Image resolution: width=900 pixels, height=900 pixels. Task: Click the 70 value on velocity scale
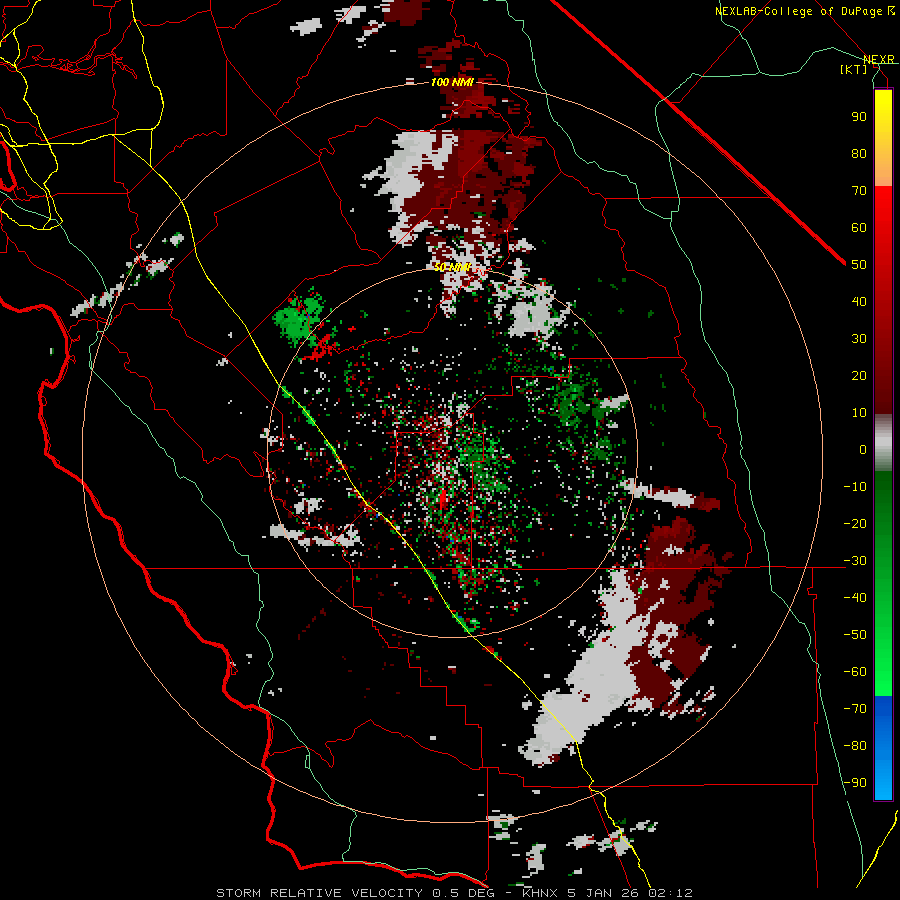(859, 191)
